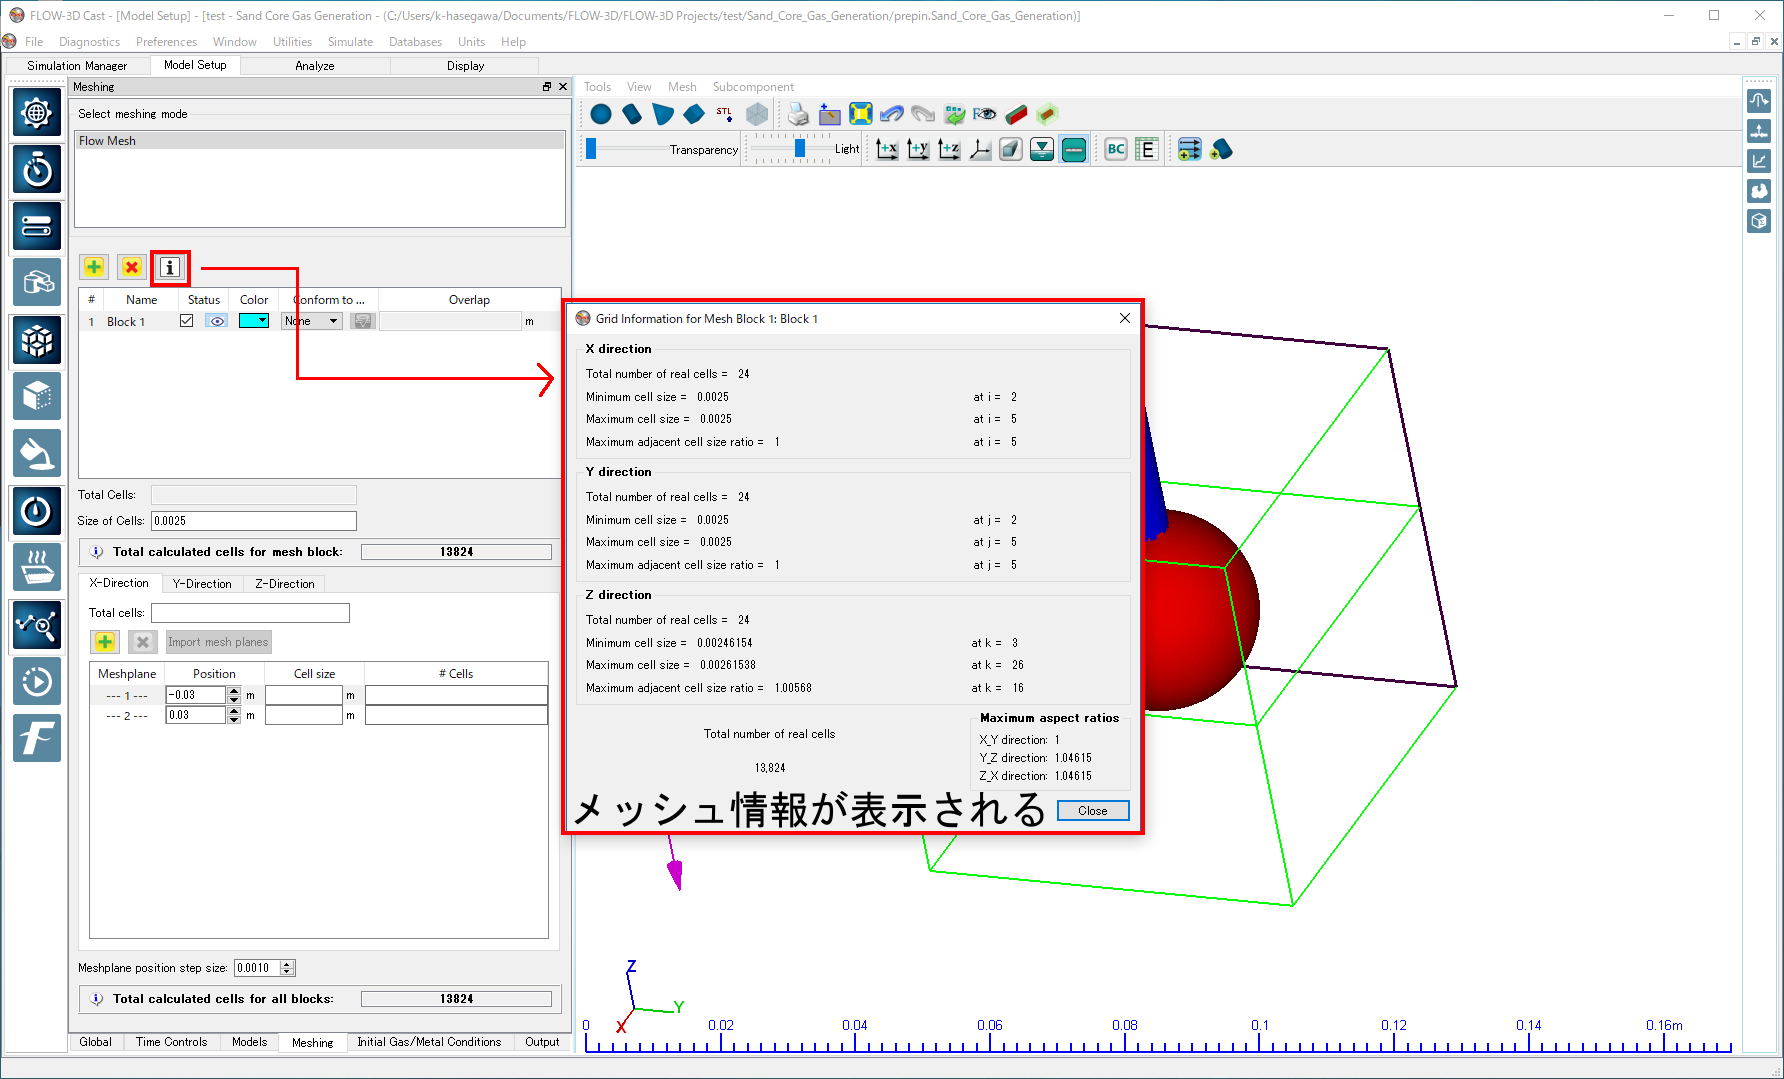Open the Time Controls bottom tab

click(171, 1042)
